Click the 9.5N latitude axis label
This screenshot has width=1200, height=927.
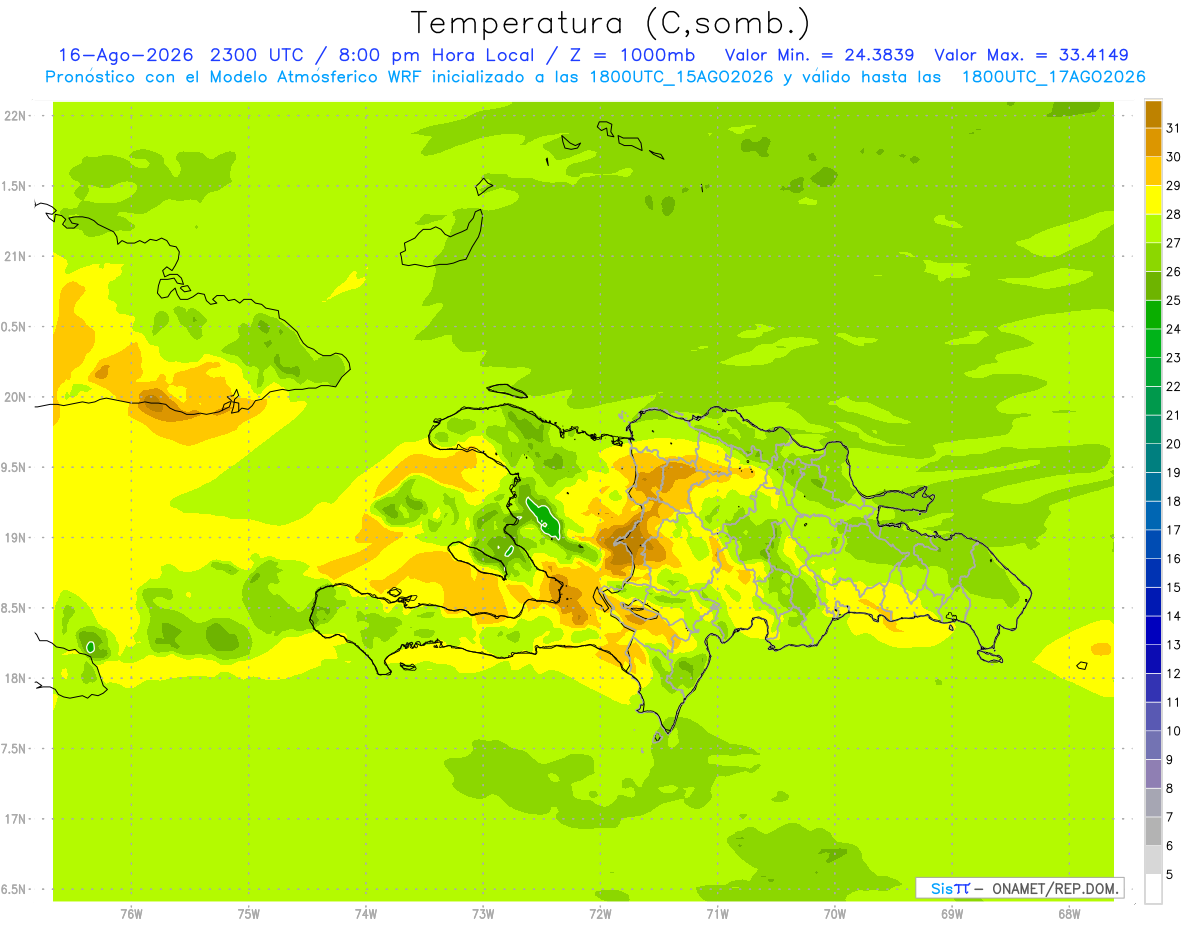click(14, 467)
